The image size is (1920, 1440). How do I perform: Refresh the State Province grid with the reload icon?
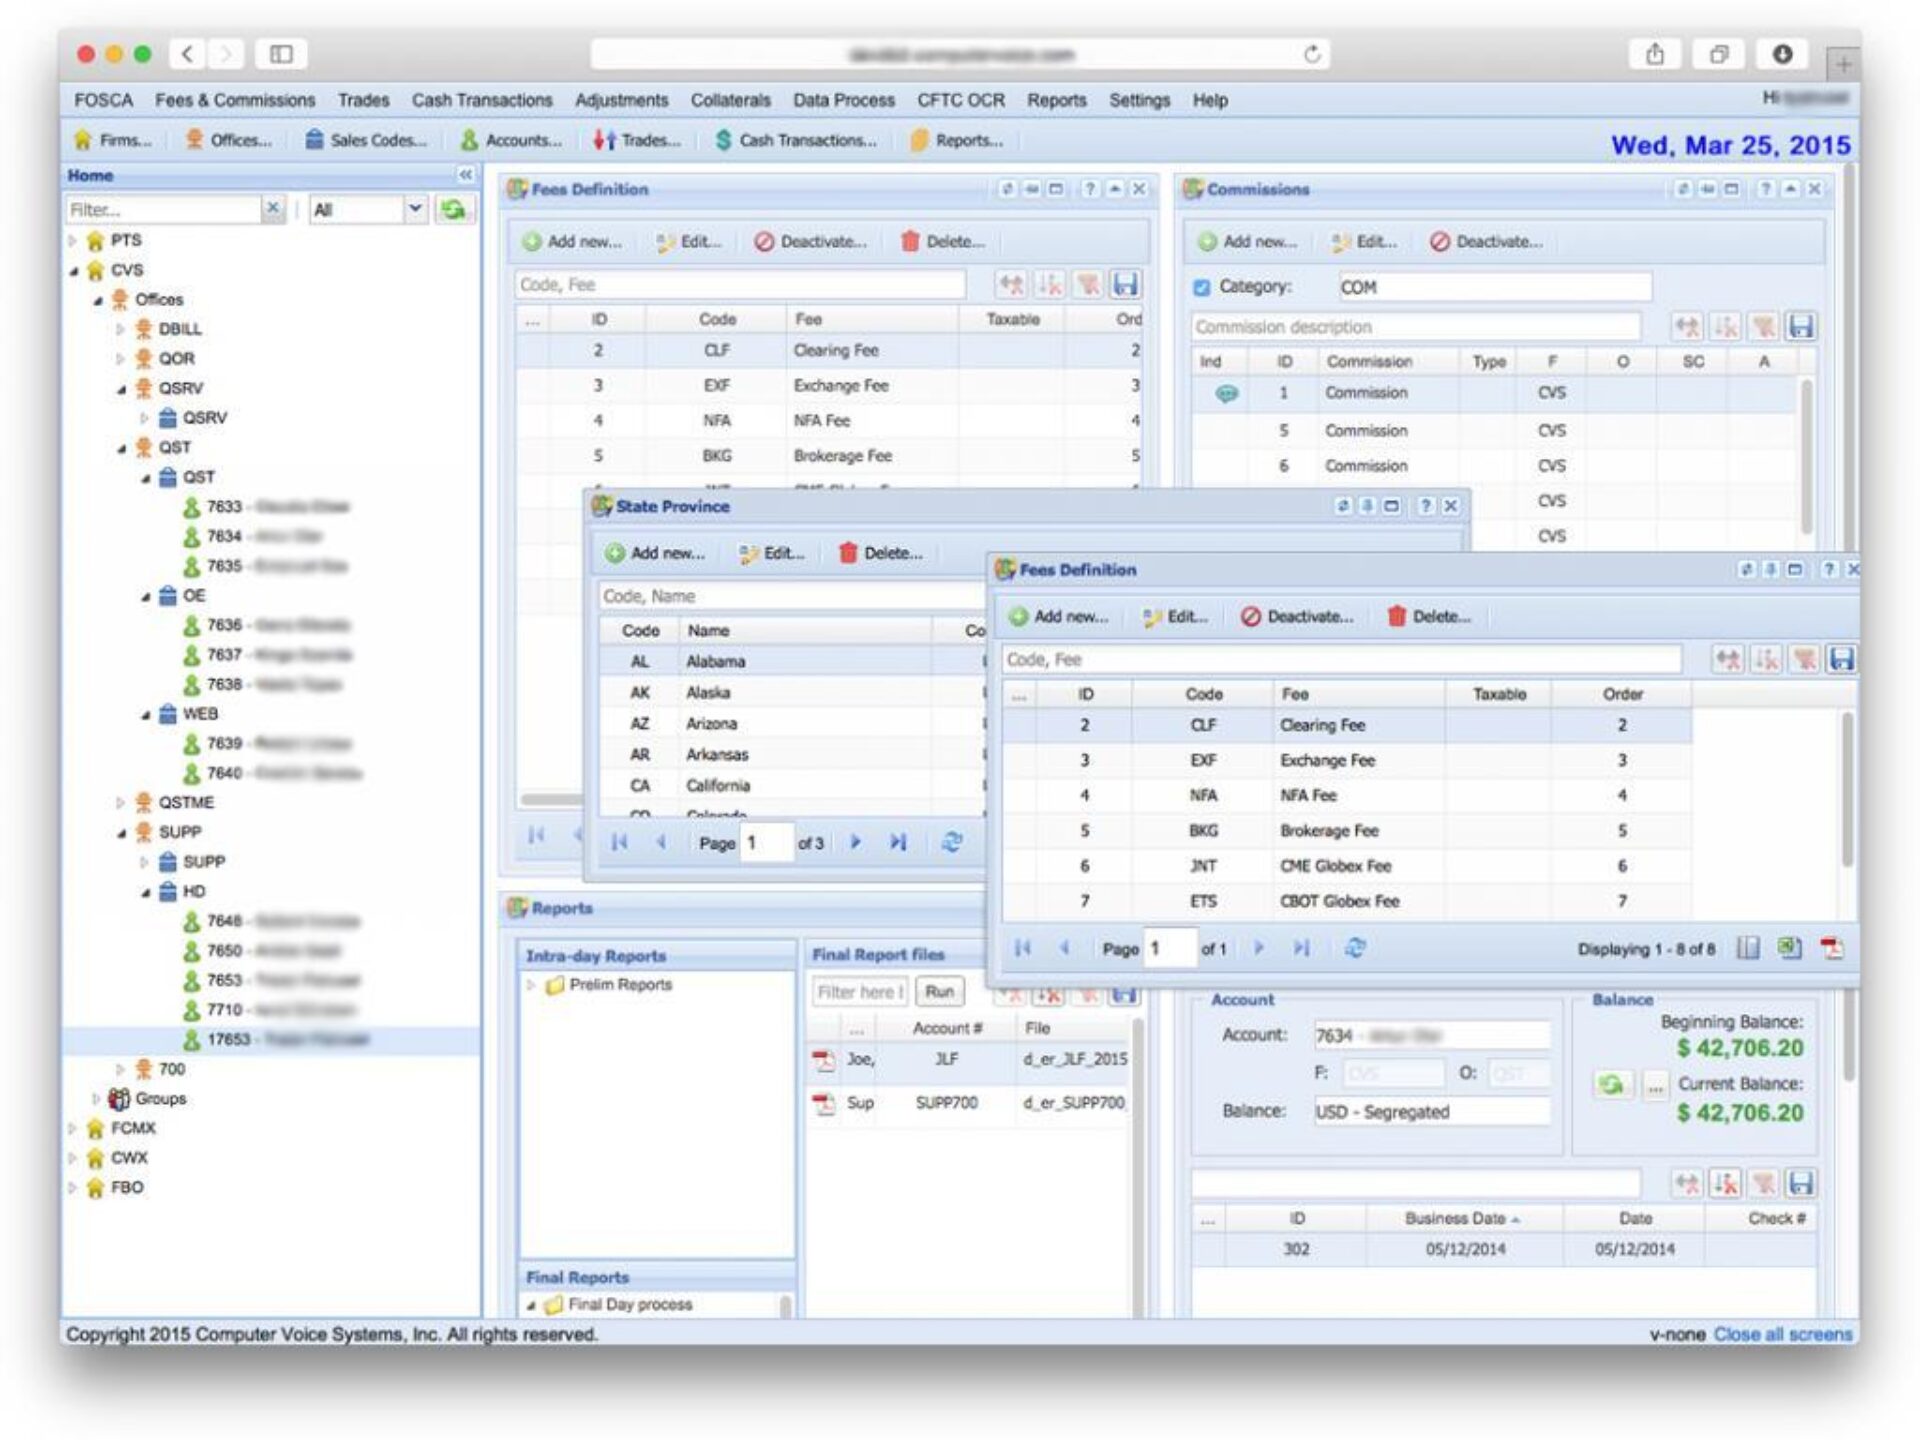[x=952, y=842]
